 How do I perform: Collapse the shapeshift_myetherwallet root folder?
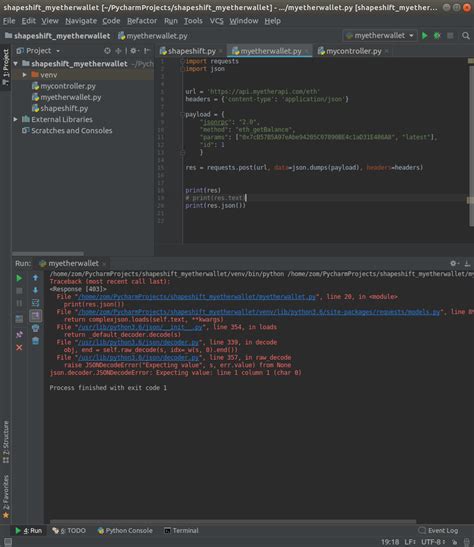[x=16, y=64]
